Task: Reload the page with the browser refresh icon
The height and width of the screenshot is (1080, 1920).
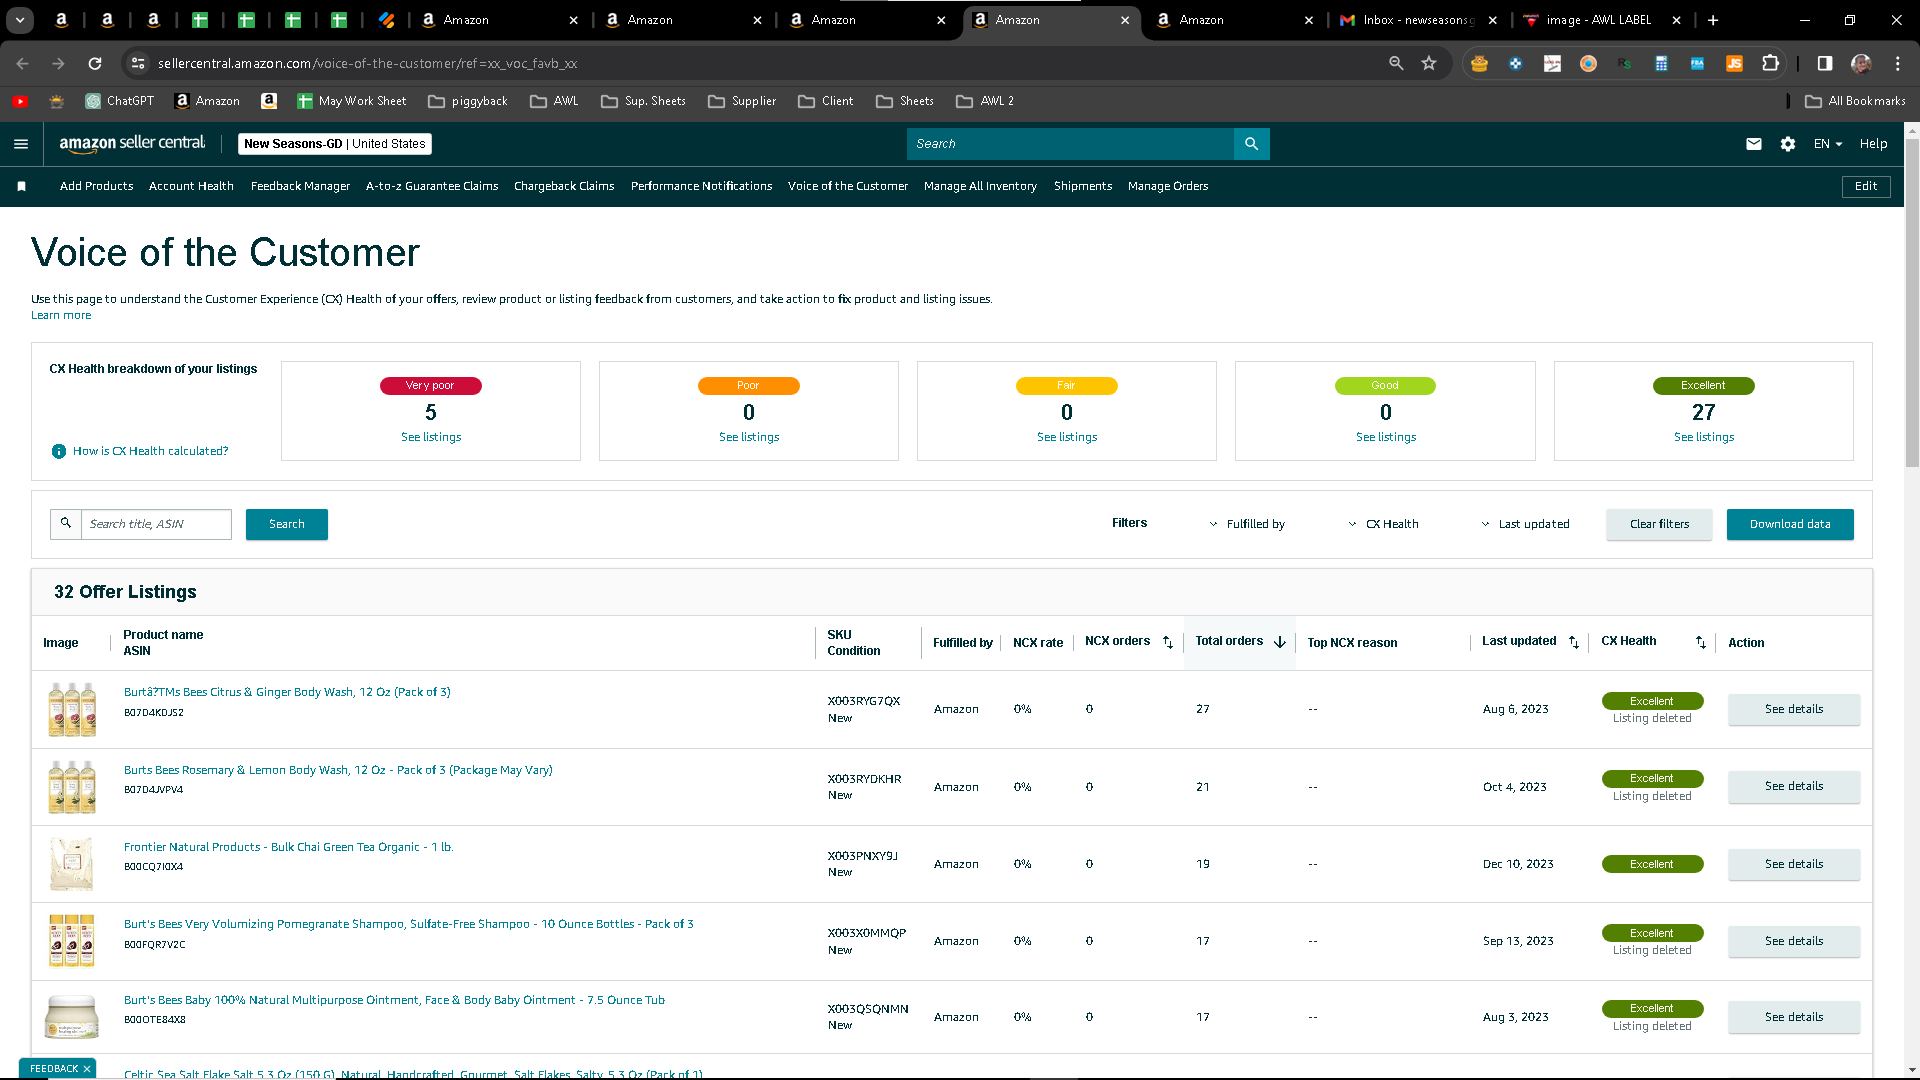Action: (95, 63)
